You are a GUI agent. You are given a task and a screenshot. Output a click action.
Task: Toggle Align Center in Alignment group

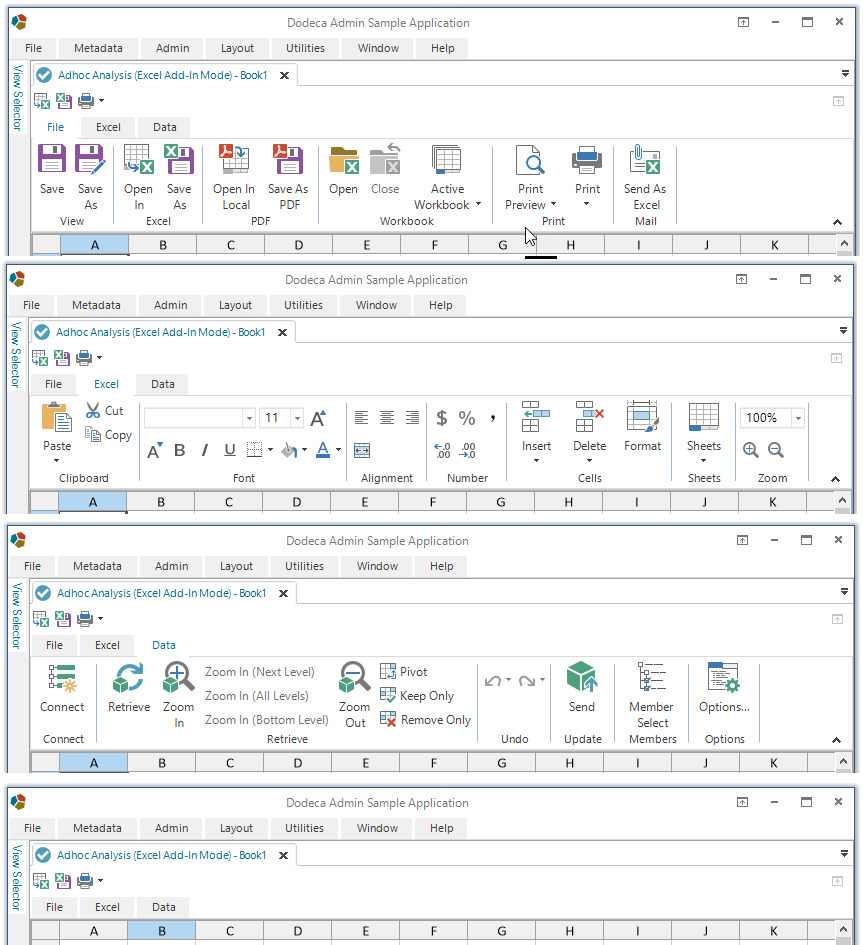click(387, 418)
